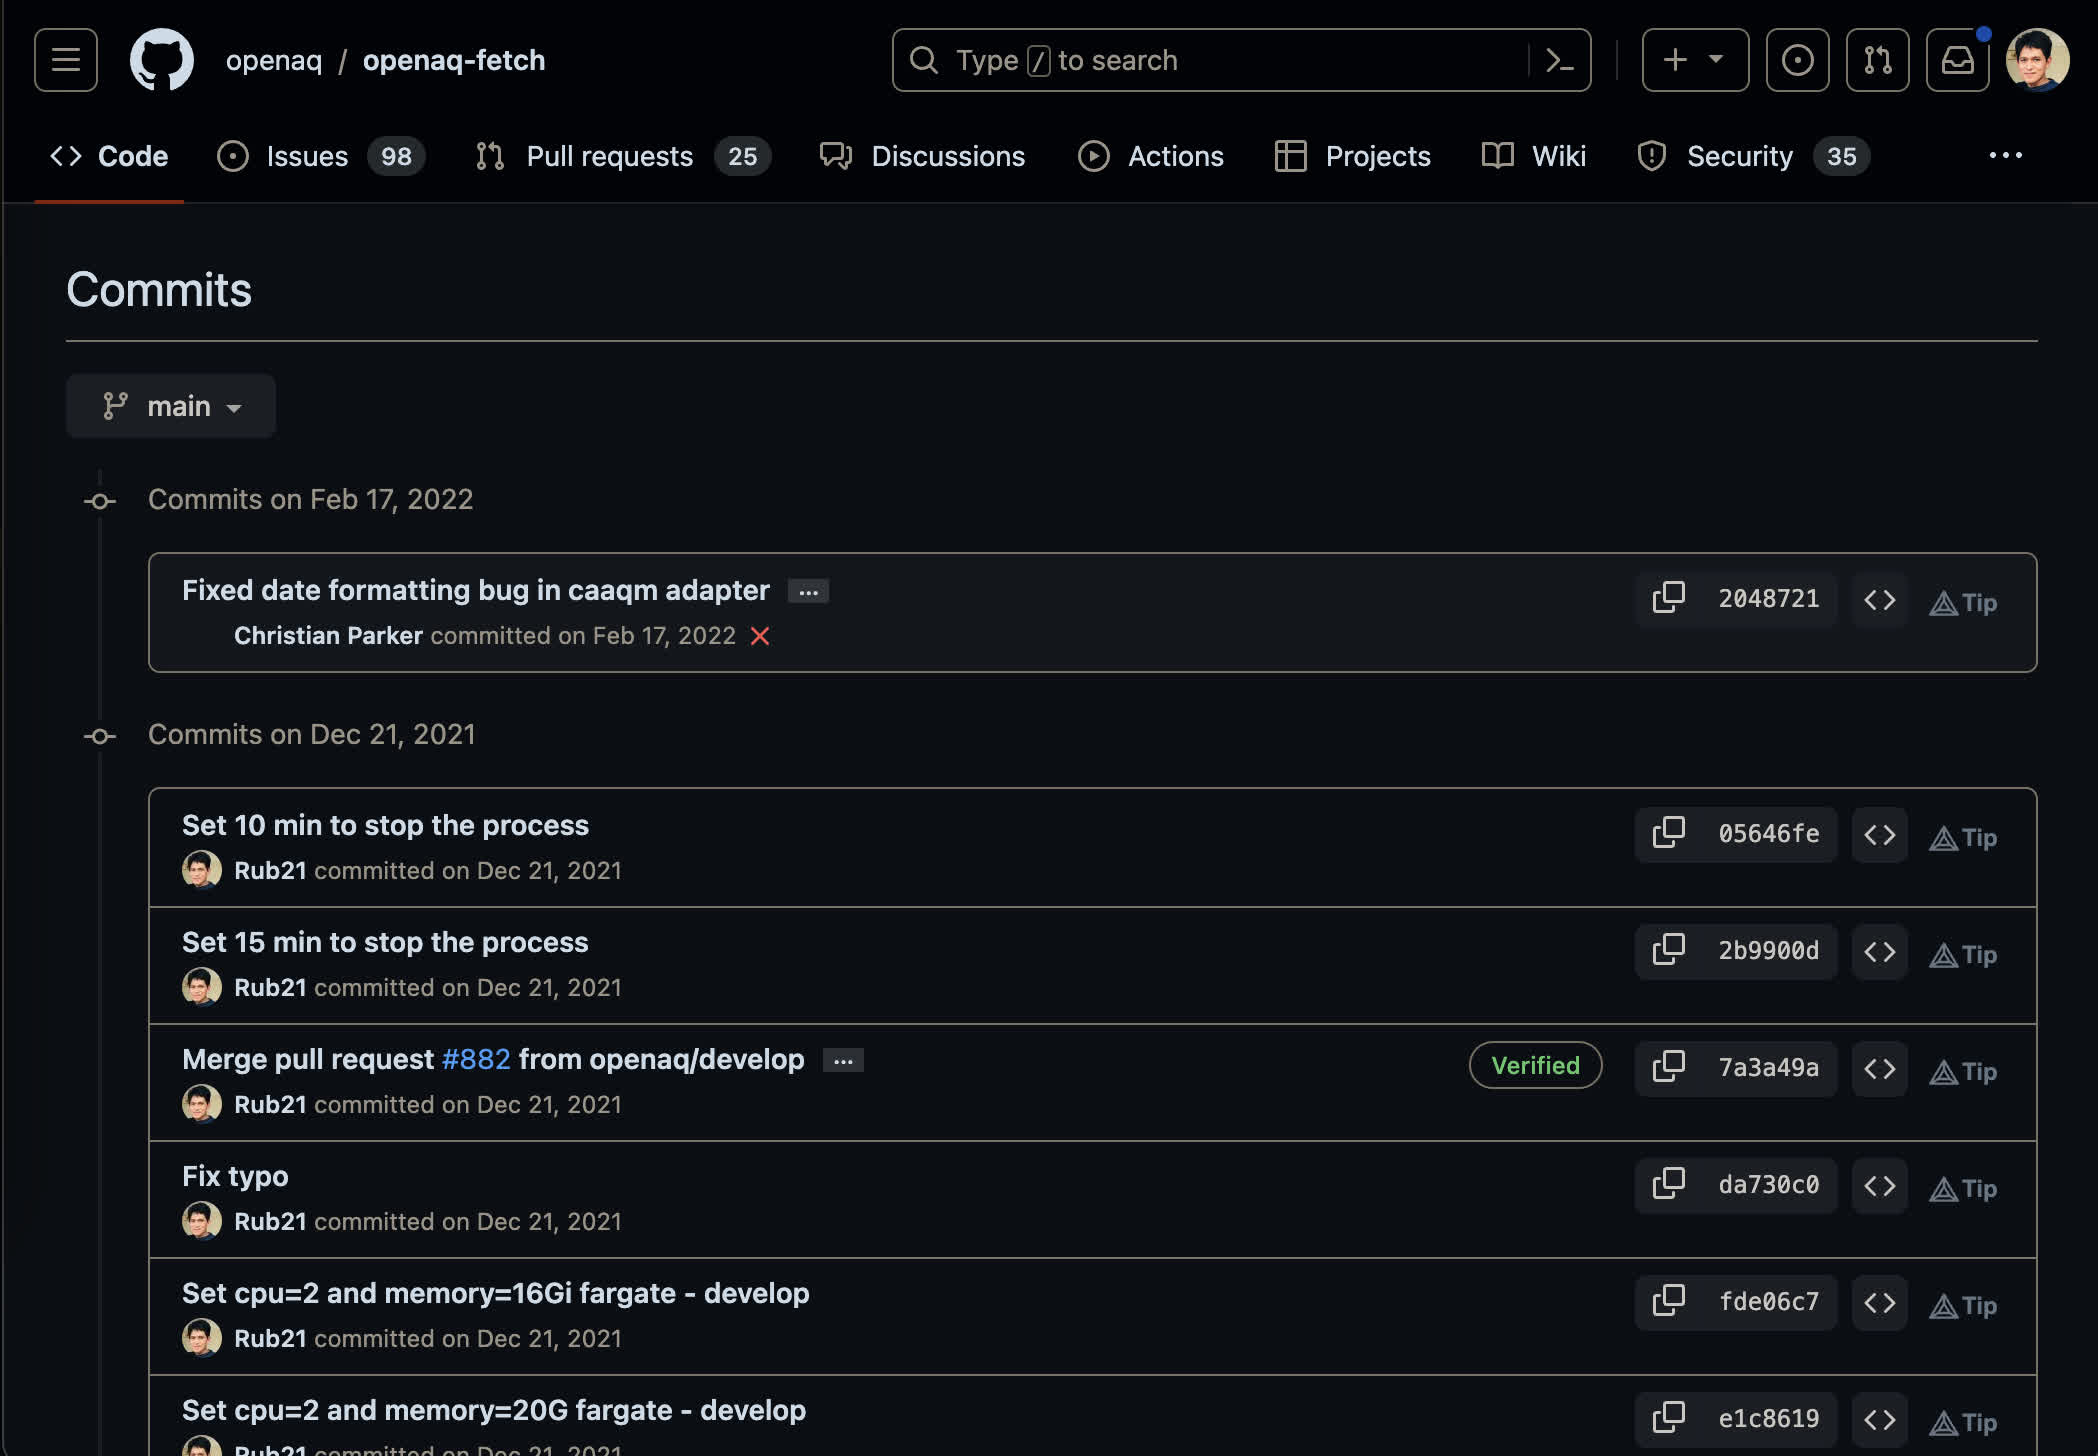
Task: Open 'Set 15 min to stop the process' commit
Action: click(x=385, y=942)
